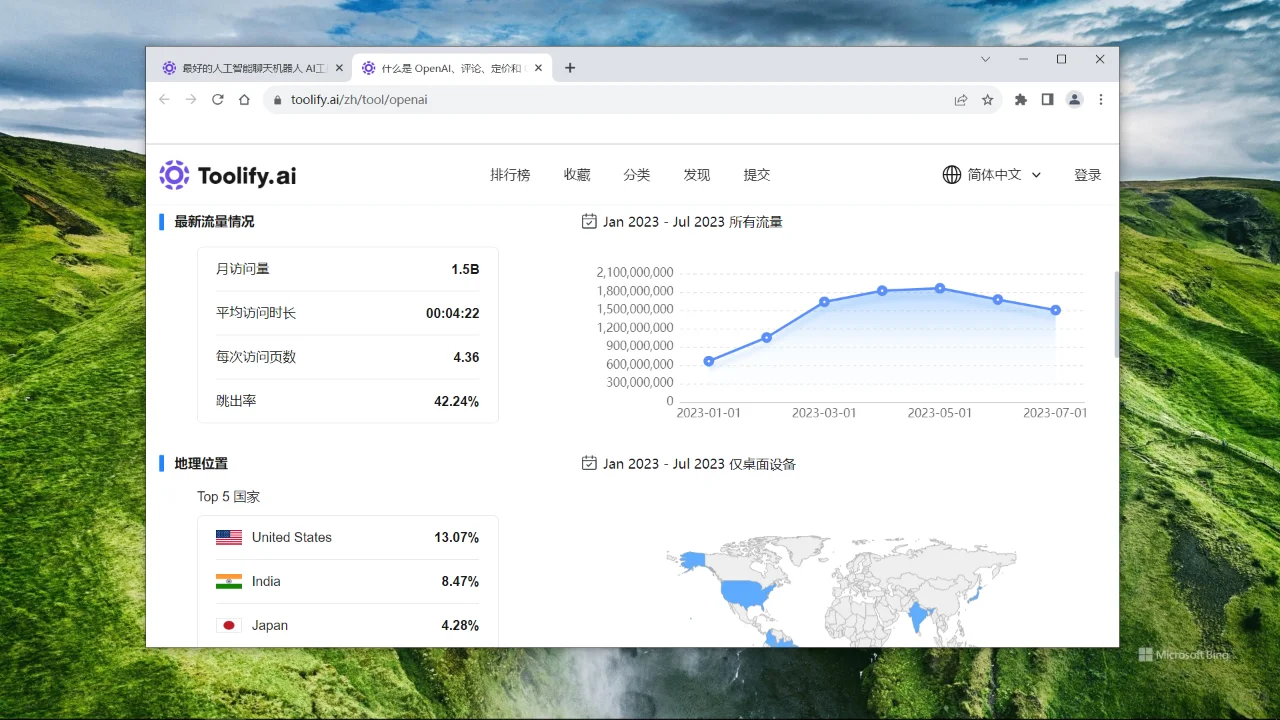Open the Chrome three-dot menu
This screenshot has width=1280, height=720.
click(x=1100, y=99)
